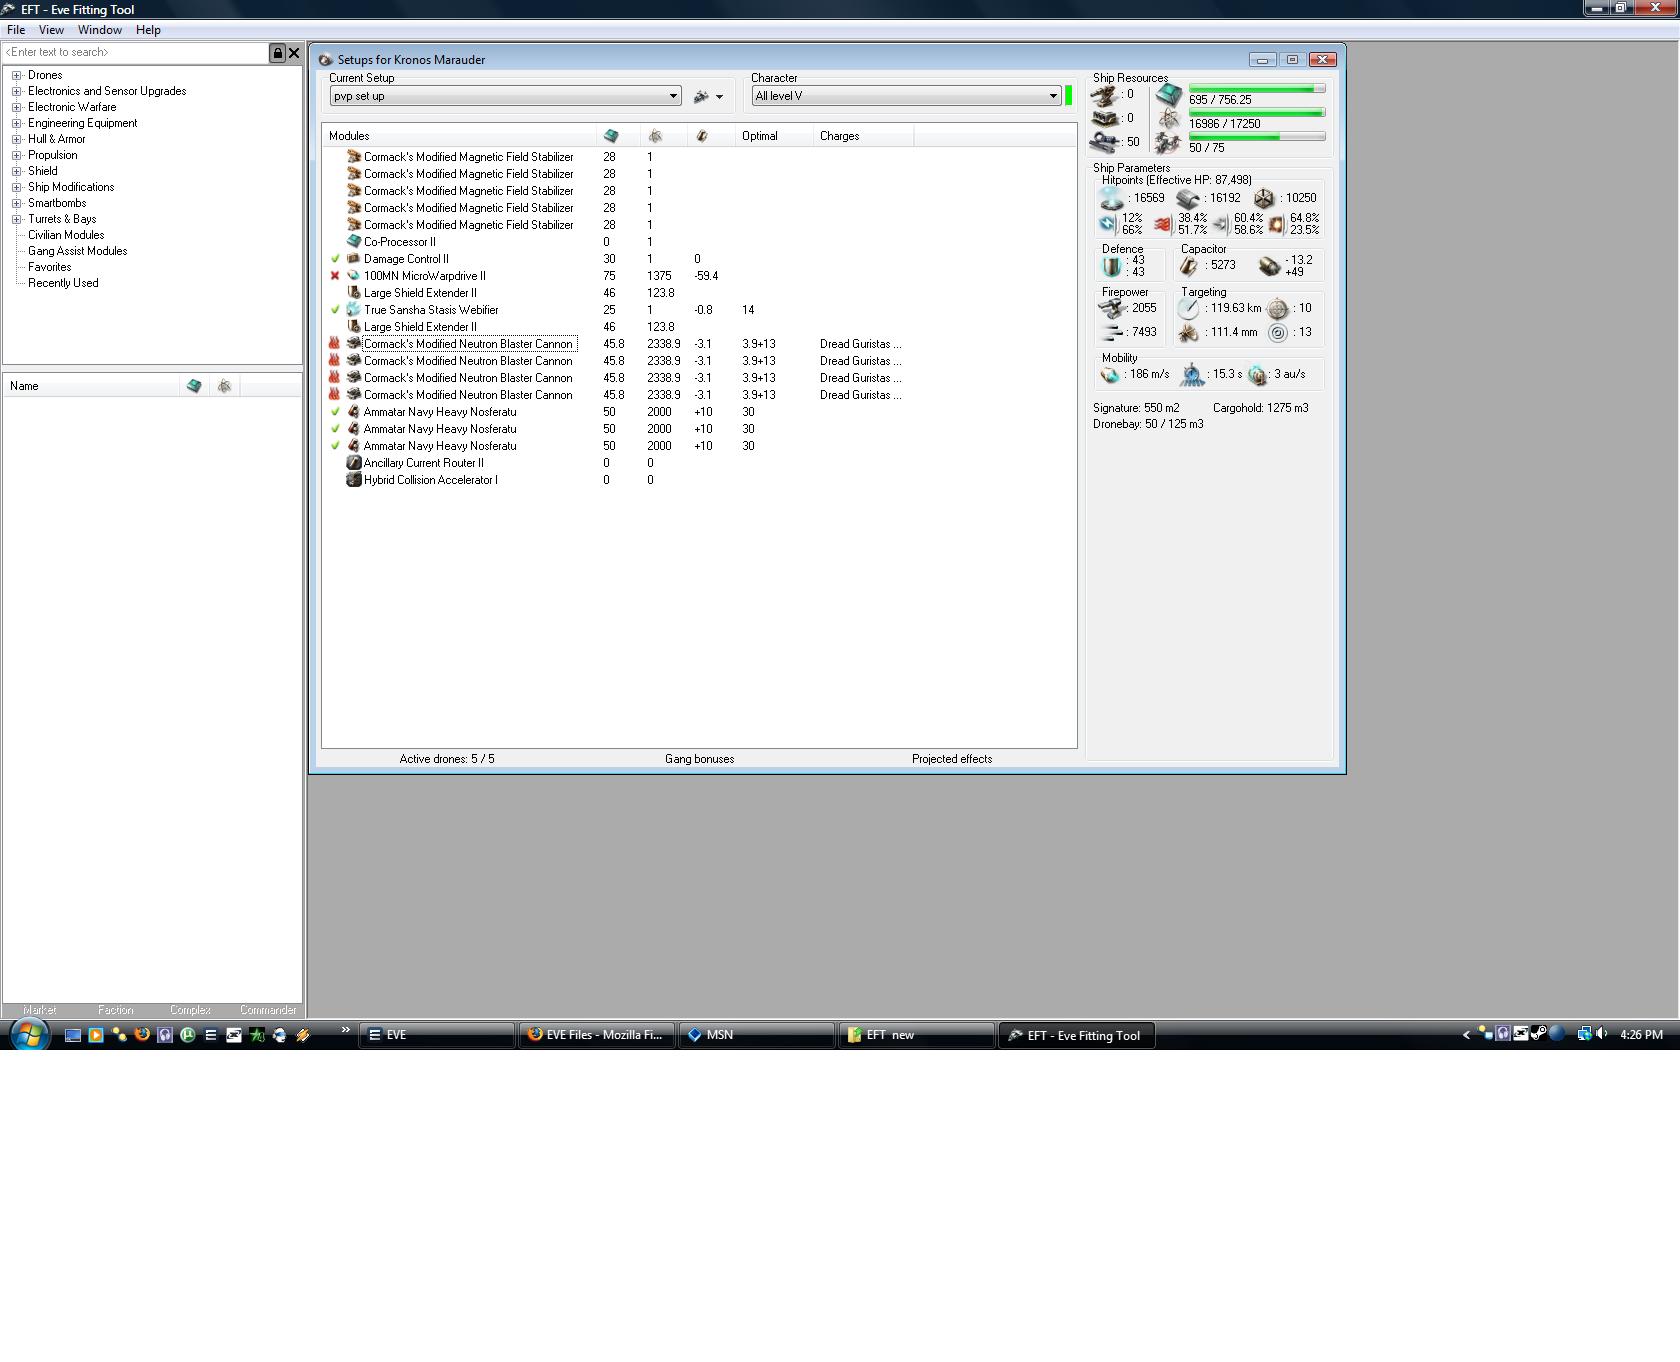1680x1362 pixels.
Task: Click the green indicator beside Character dropdown
Action: [1068, 96]
